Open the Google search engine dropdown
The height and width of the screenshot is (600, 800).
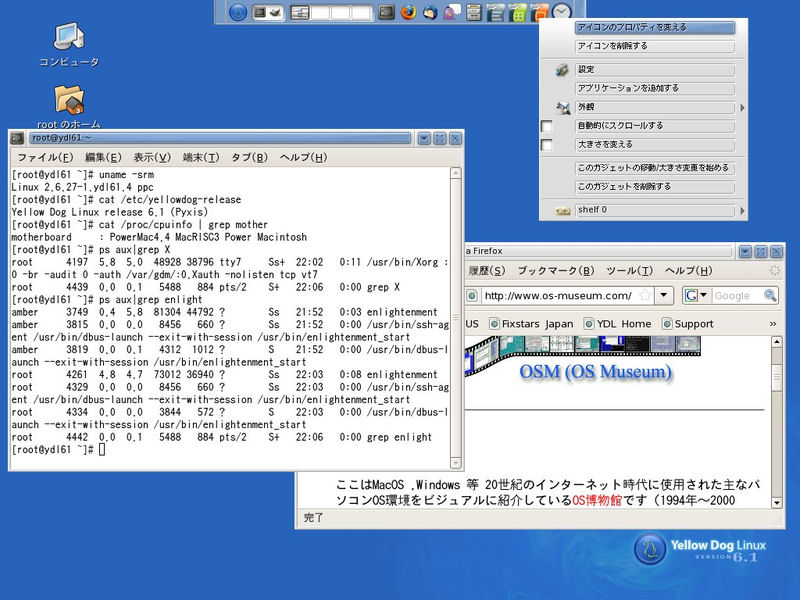(x=696, y=295)
